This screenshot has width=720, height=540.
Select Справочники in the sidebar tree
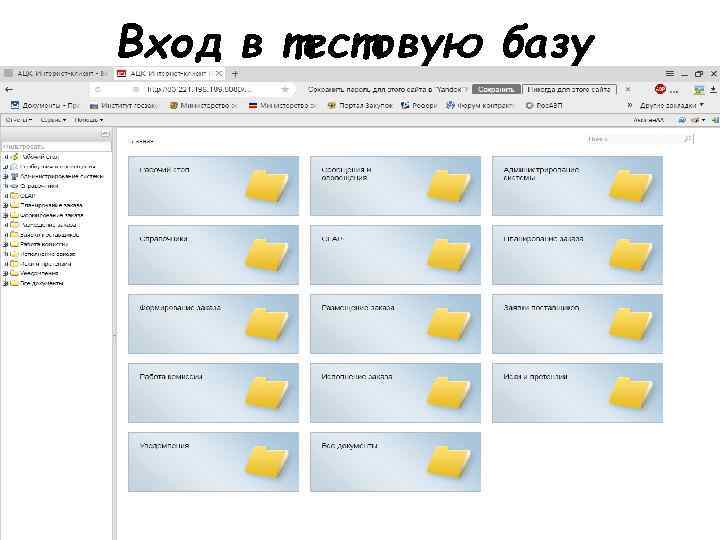(x=39, y=186)
